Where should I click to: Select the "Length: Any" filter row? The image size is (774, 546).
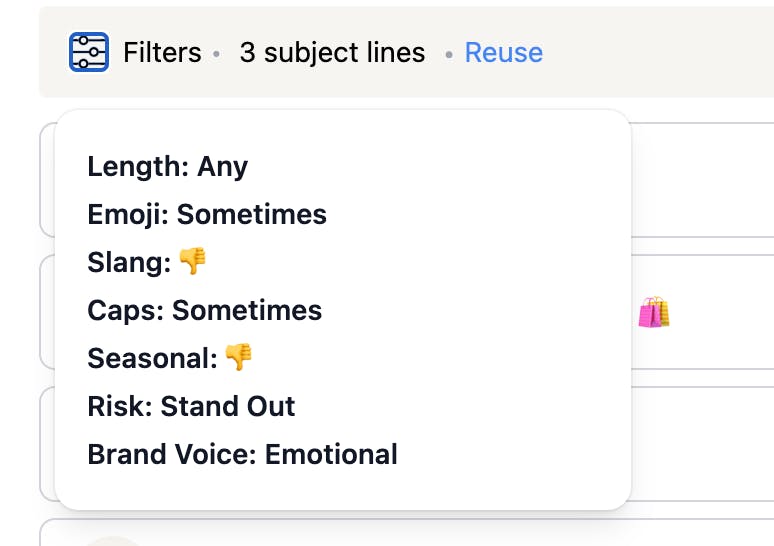point(167,166)
